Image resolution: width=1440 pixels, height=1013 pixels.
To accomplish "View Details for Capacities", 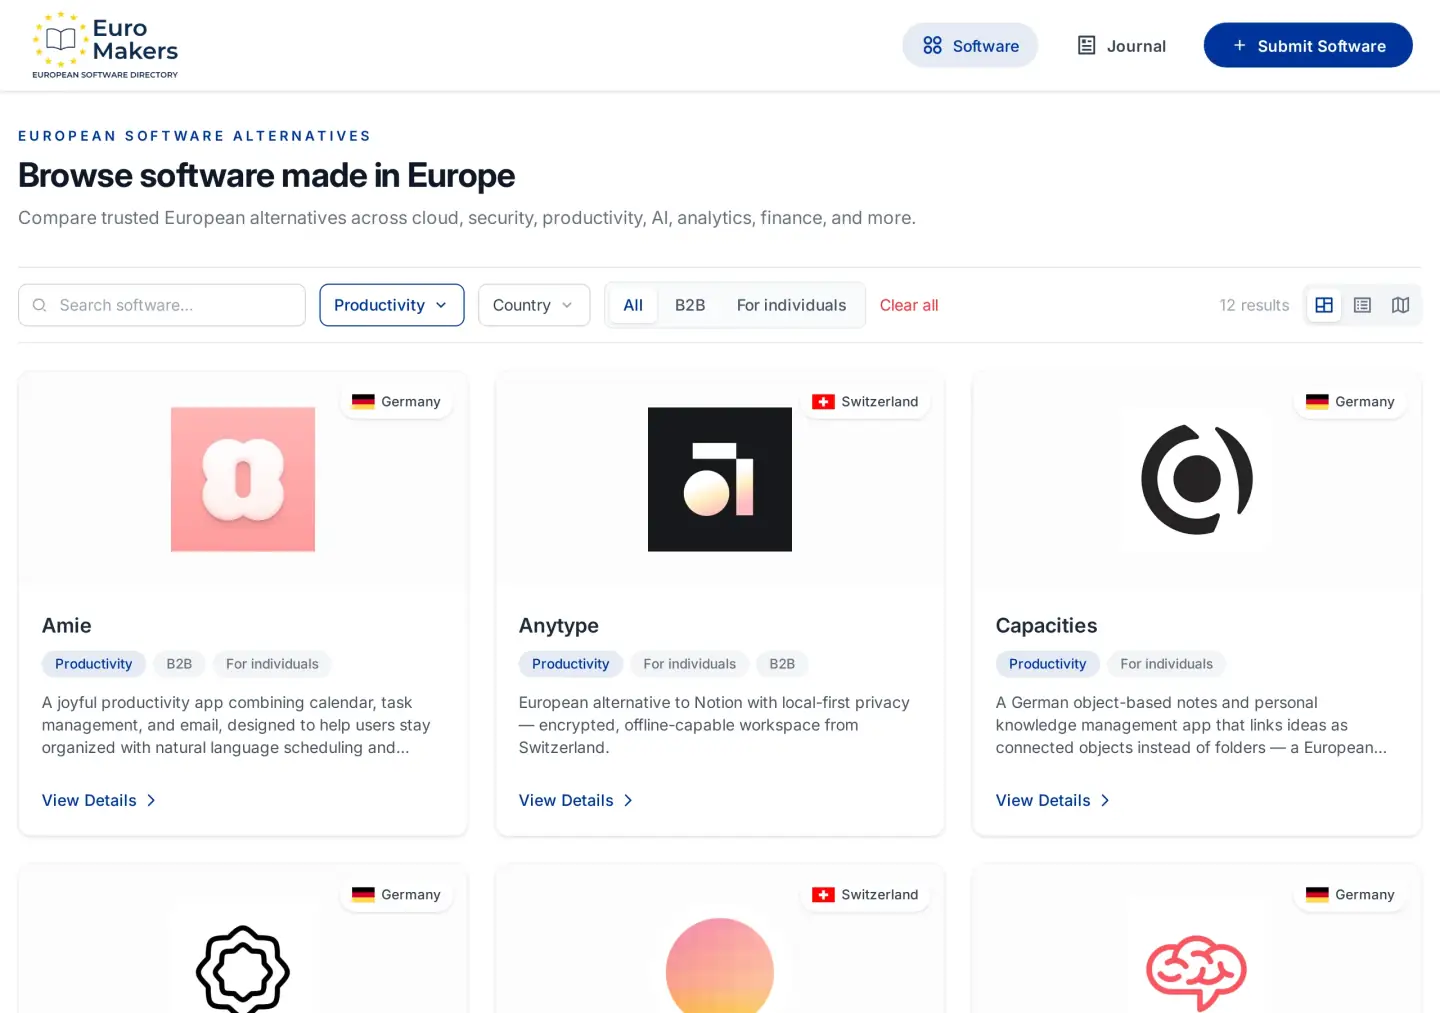I will (x=1053, y=800).
